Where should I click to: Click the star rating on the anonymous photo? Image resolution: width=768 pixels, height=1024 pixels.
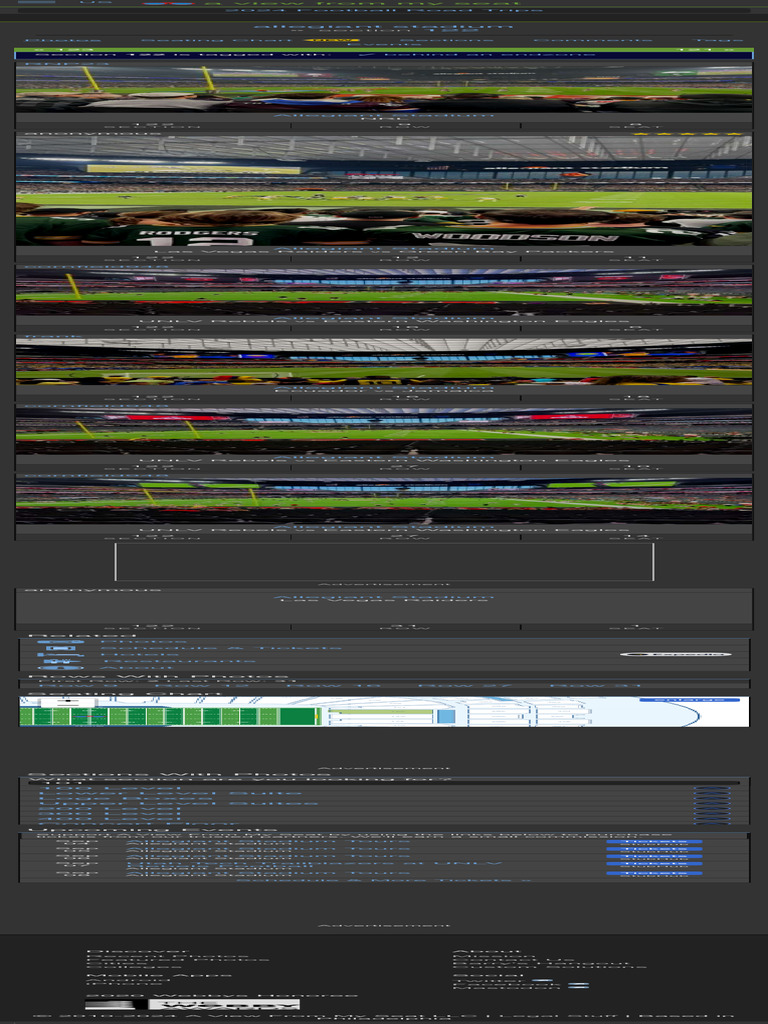click(x=686, y=133)
